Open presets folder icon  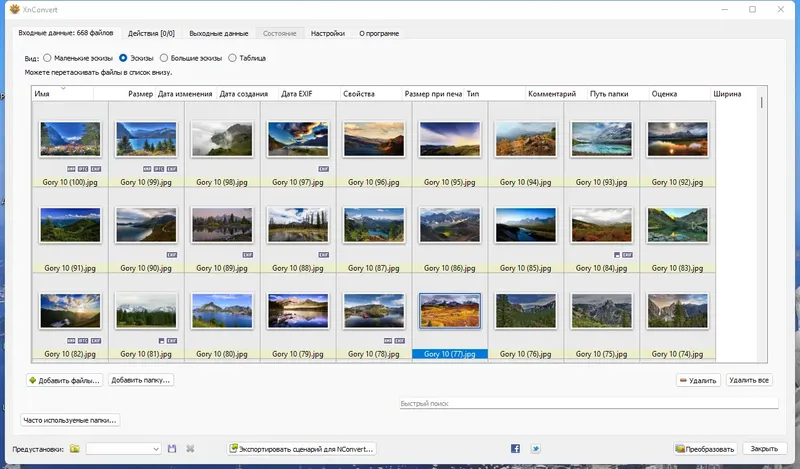pyautogui.click(x=74, y=449)
